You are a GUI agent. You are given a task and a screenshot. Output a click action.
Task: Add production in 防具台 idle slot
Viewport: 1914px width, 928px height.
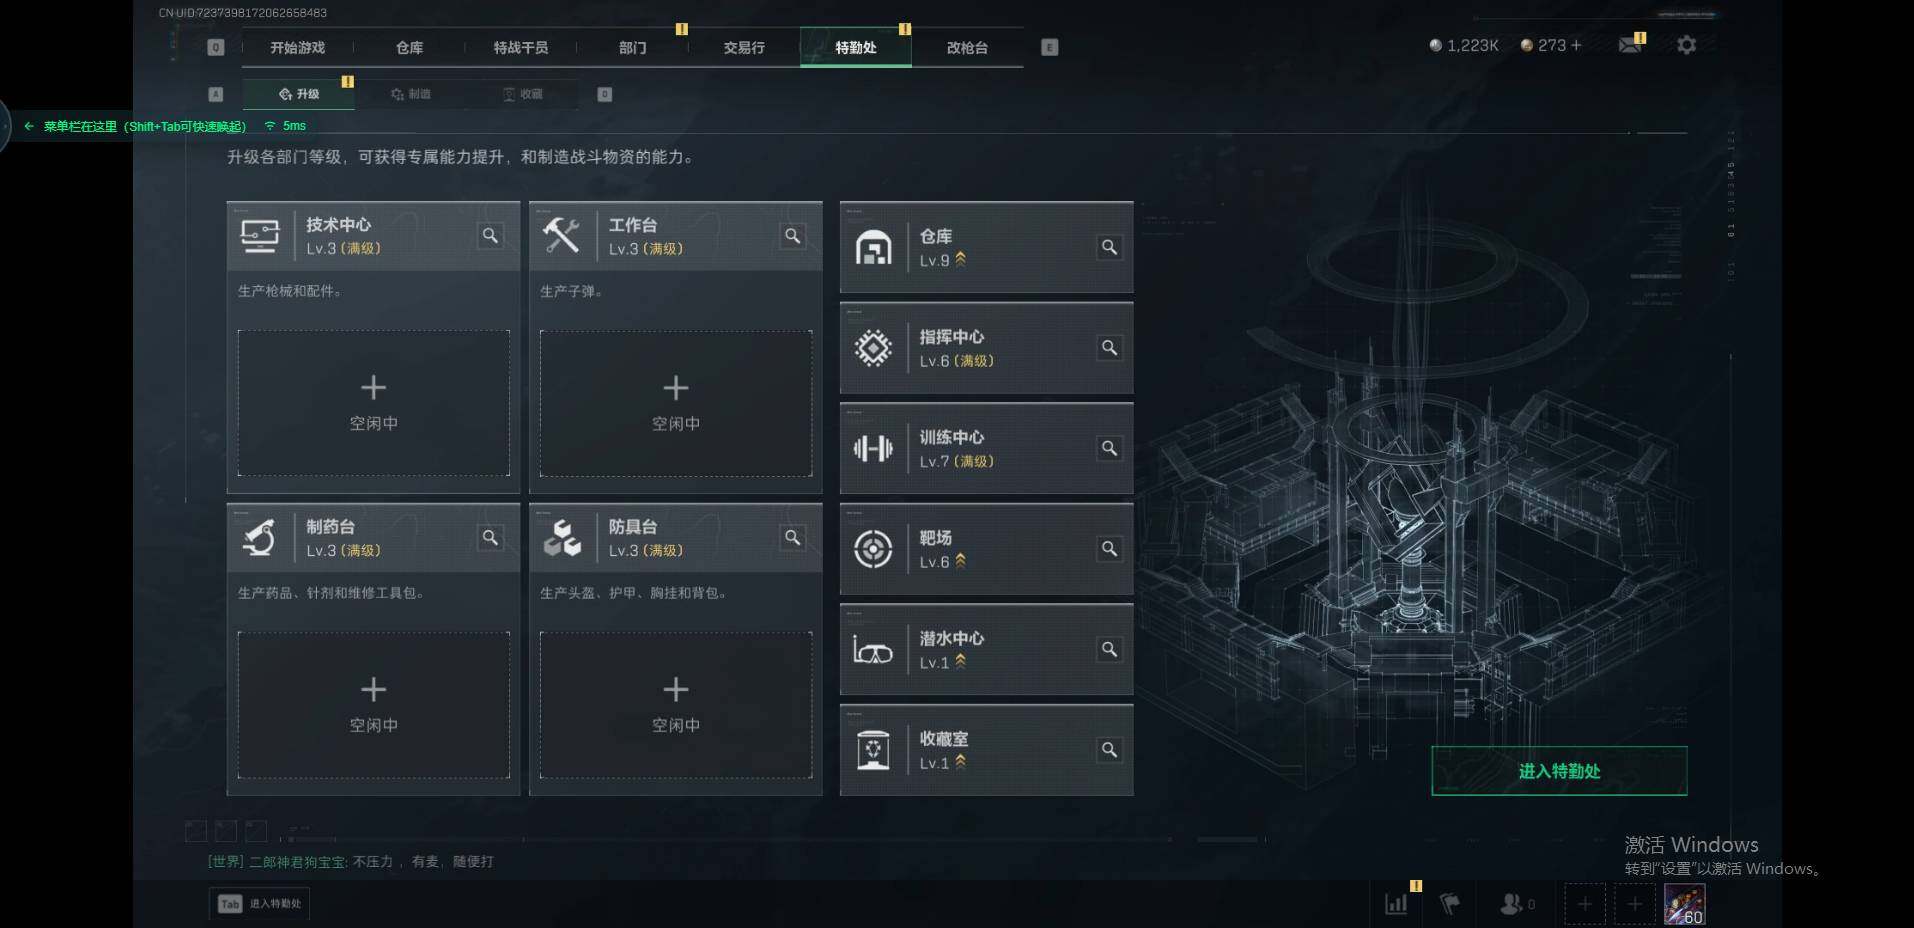[x=675, y=704]
